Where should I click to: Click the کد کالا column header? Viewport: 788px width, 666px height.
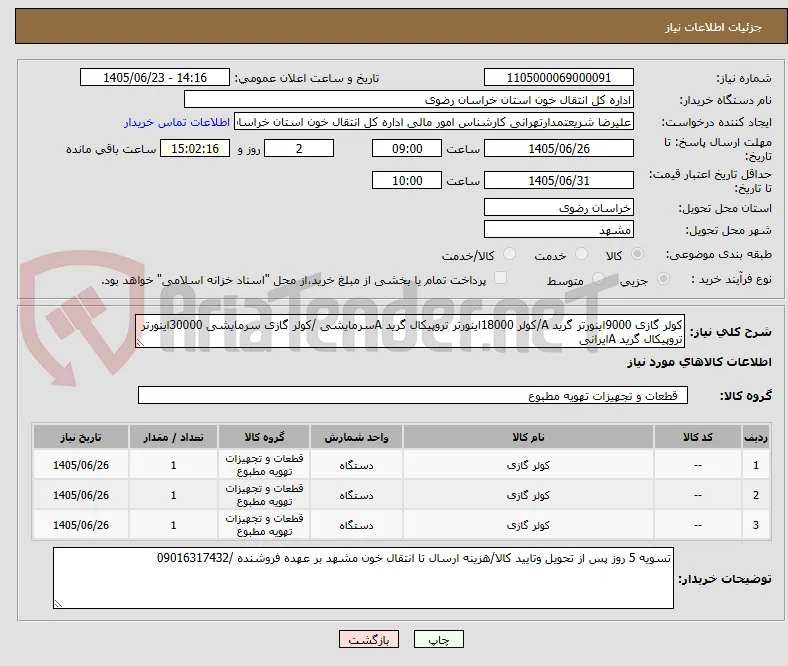698,437
